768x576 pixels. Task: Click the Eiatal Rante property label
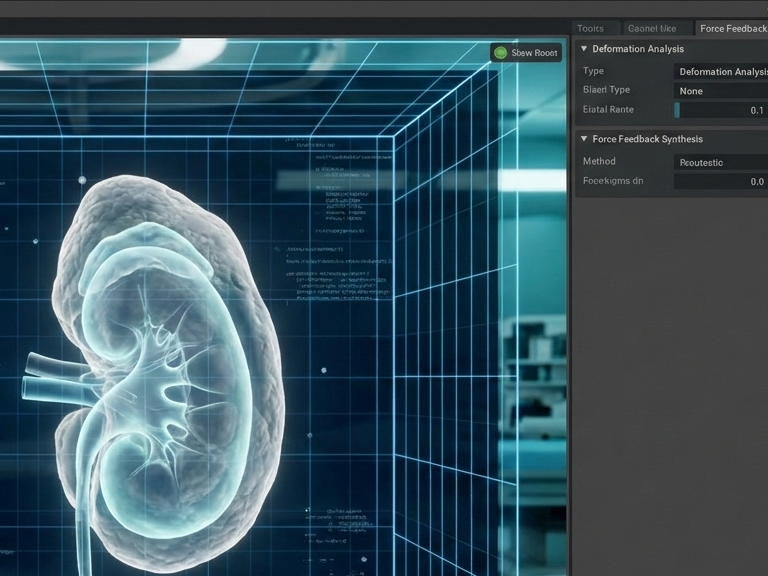[608, 109]
